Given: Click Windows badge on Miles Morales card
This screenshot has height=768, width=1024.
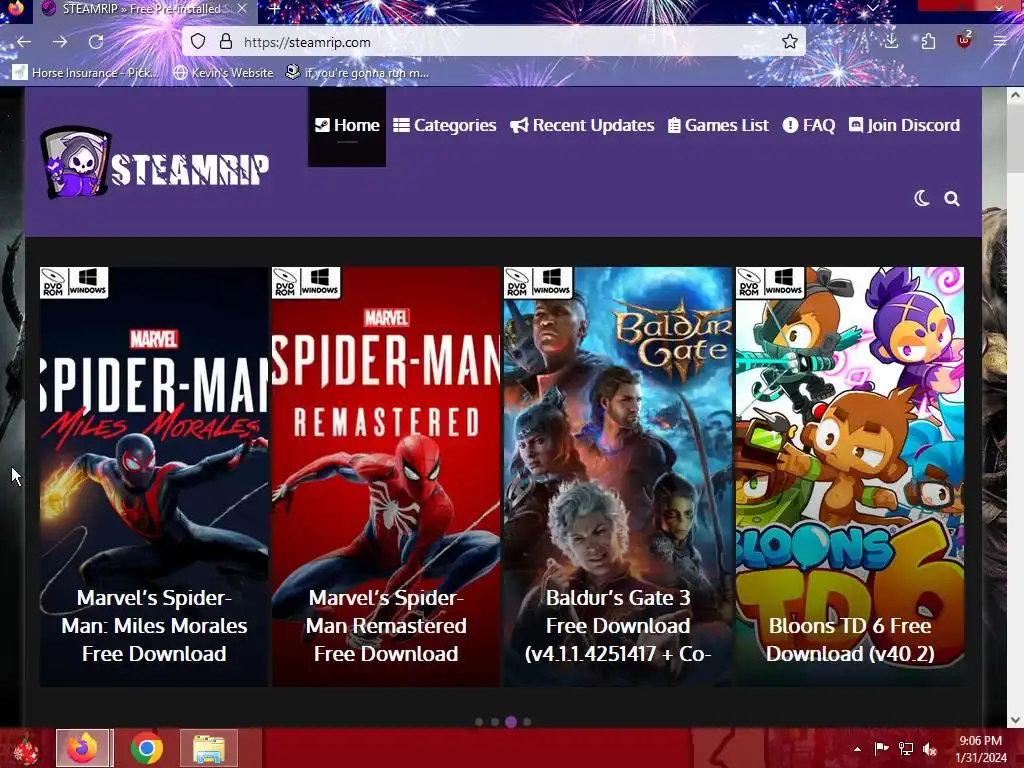Looking at the screenshot, I should pos(88,282).
